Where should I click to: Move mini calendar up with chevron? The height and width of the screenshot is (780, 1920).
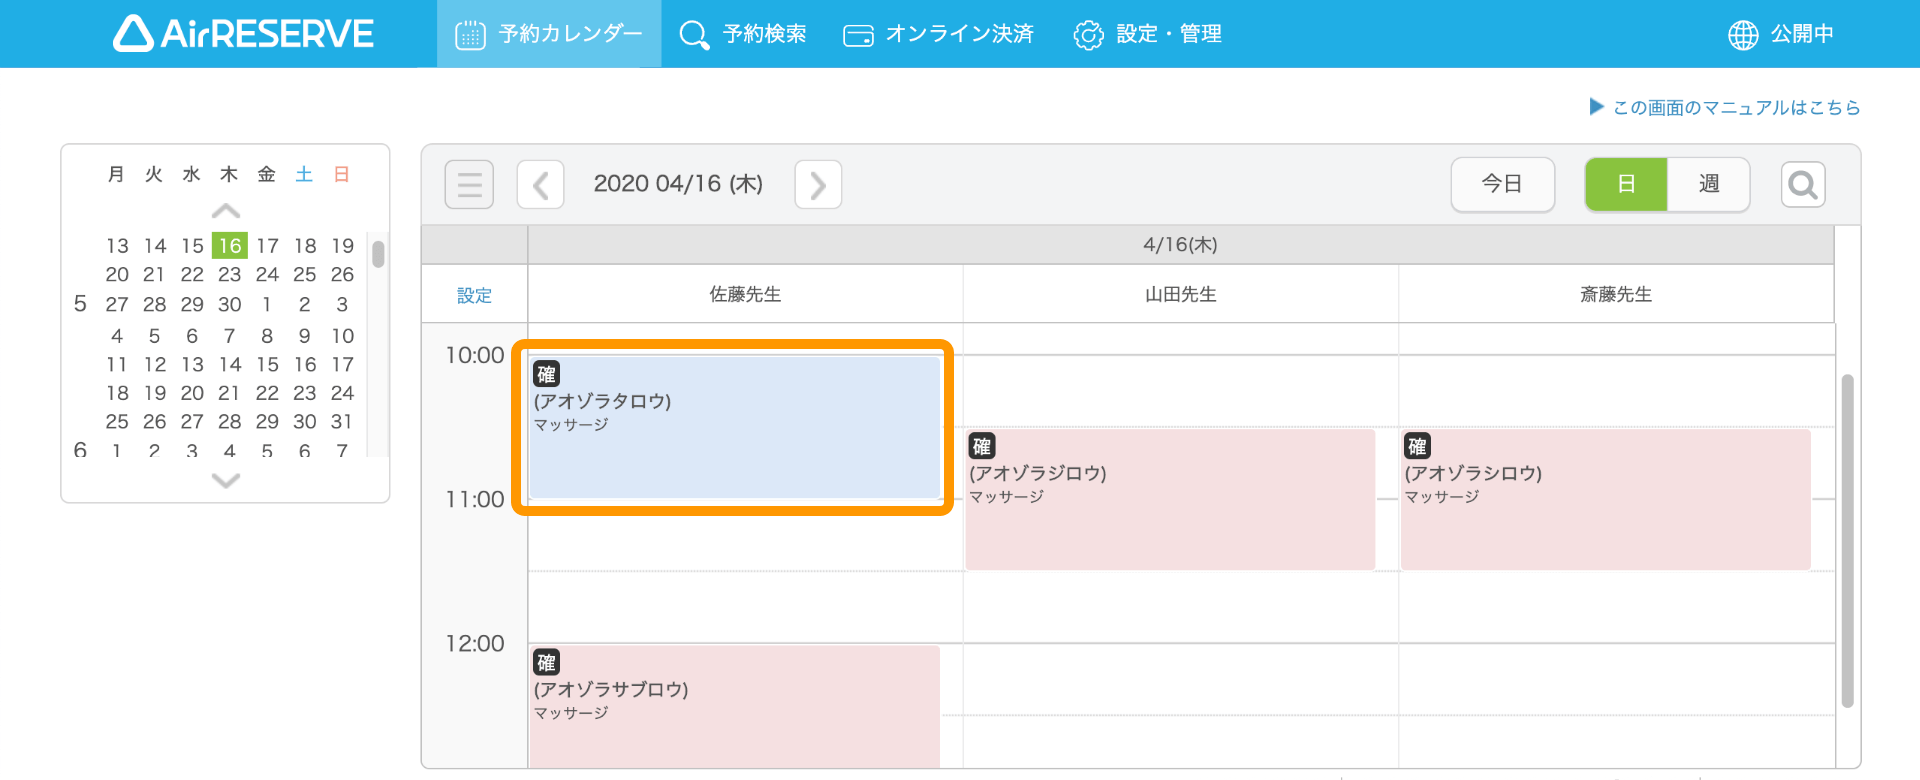tap(226, 211)
